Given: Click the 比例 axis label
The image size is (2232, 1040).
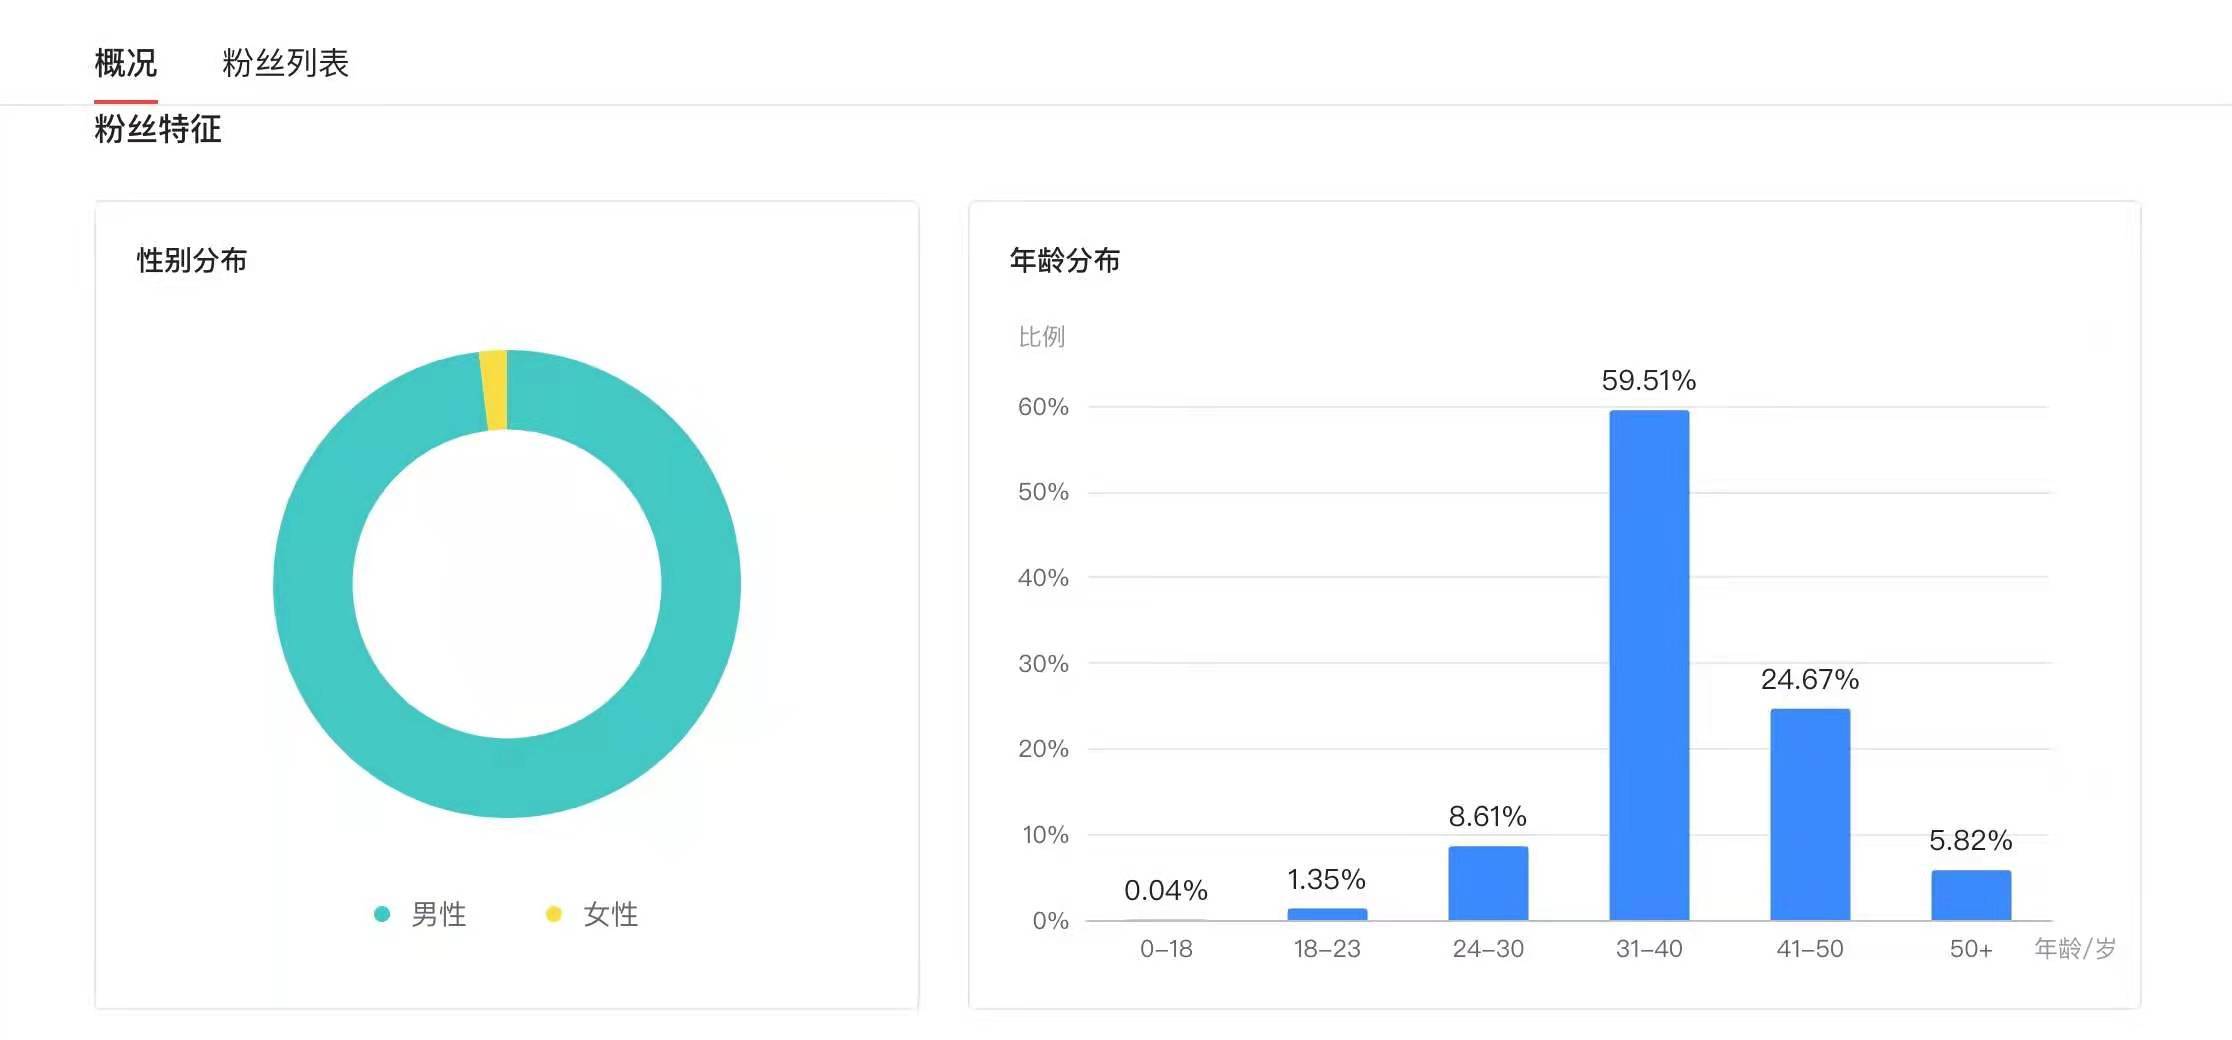Looking at the screenshot, I should pyautogui.click(x=1040, y=337).
